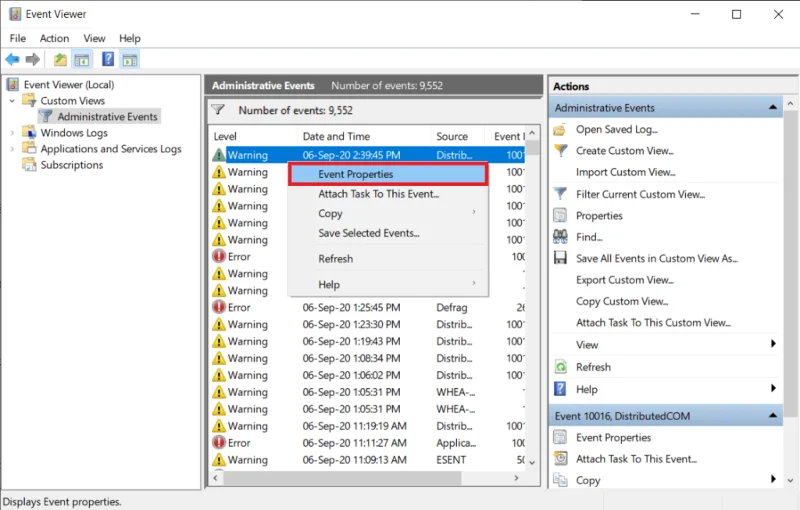
Task: Select the ESENT warning at 11:09:13 AM
Action: tap(368, 460)
